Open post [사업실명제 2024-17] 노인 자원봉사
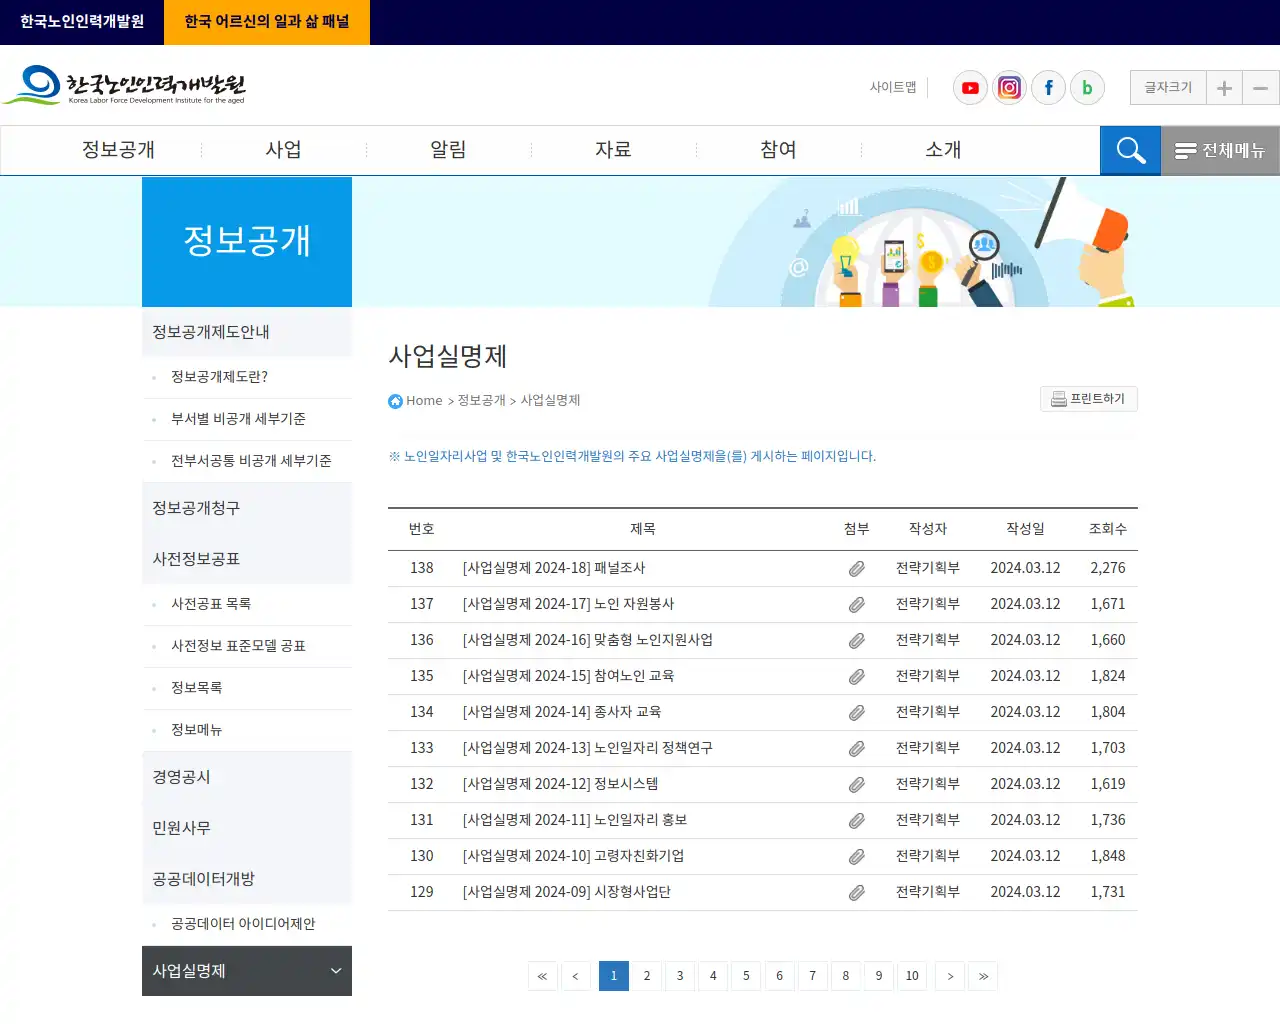The height and width of the screenshot is (1024, 1280). [568, 604]
